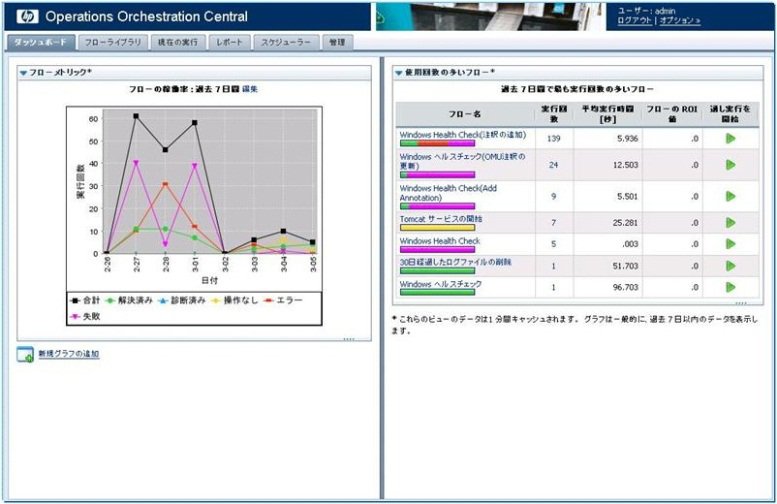Click the total peak point at 2-27
This screenshot has width=777, height=504.
[x=136, y=116]
